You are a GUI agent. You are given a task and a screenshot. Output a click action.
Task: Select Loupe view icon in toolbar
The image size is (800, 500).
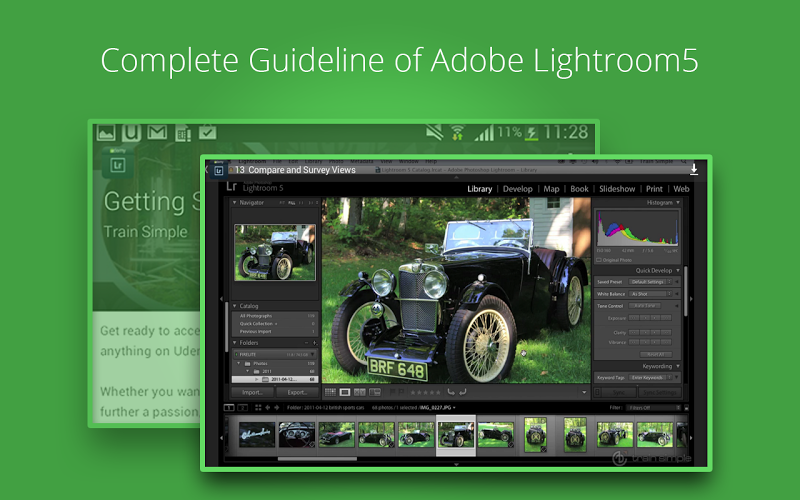coord(345,393)
